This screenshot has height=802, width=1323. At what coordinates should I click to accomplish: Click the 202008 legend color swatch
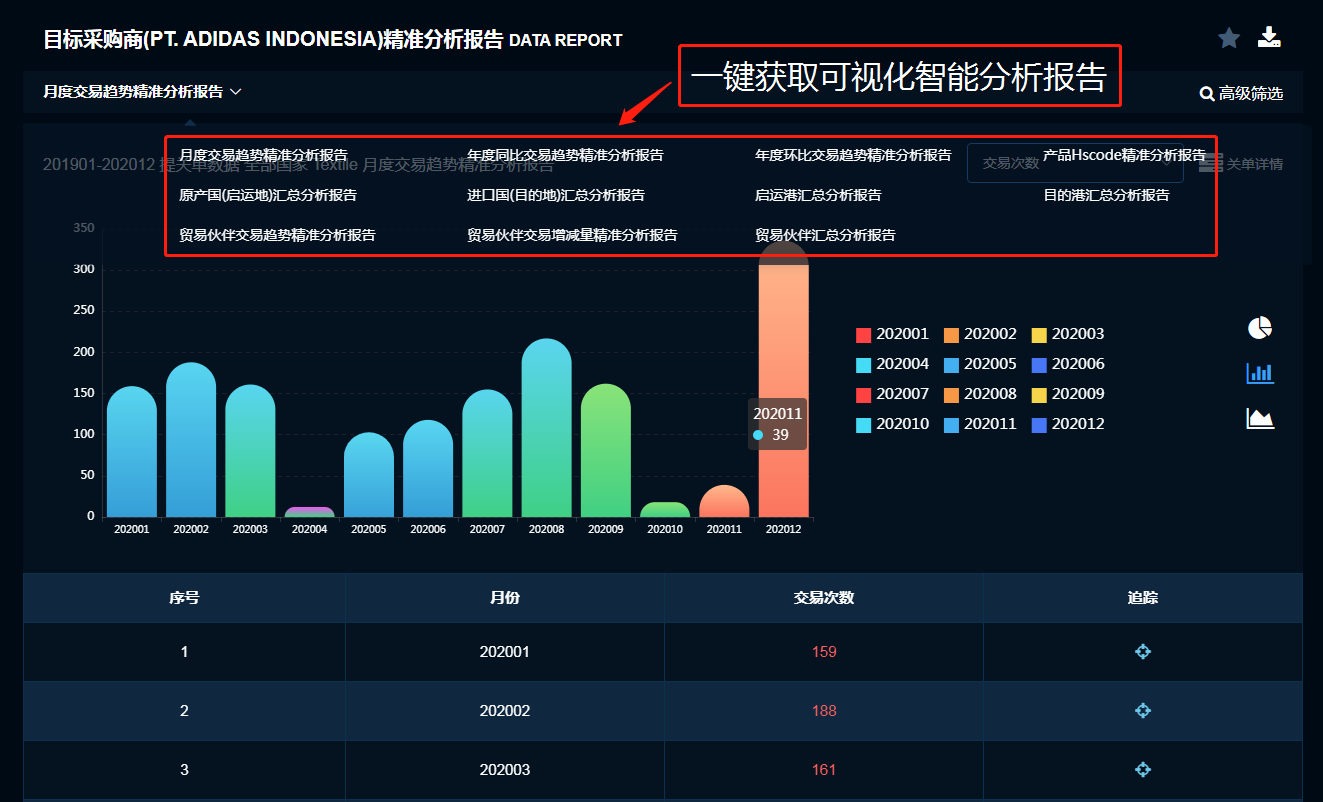point(952,394)
